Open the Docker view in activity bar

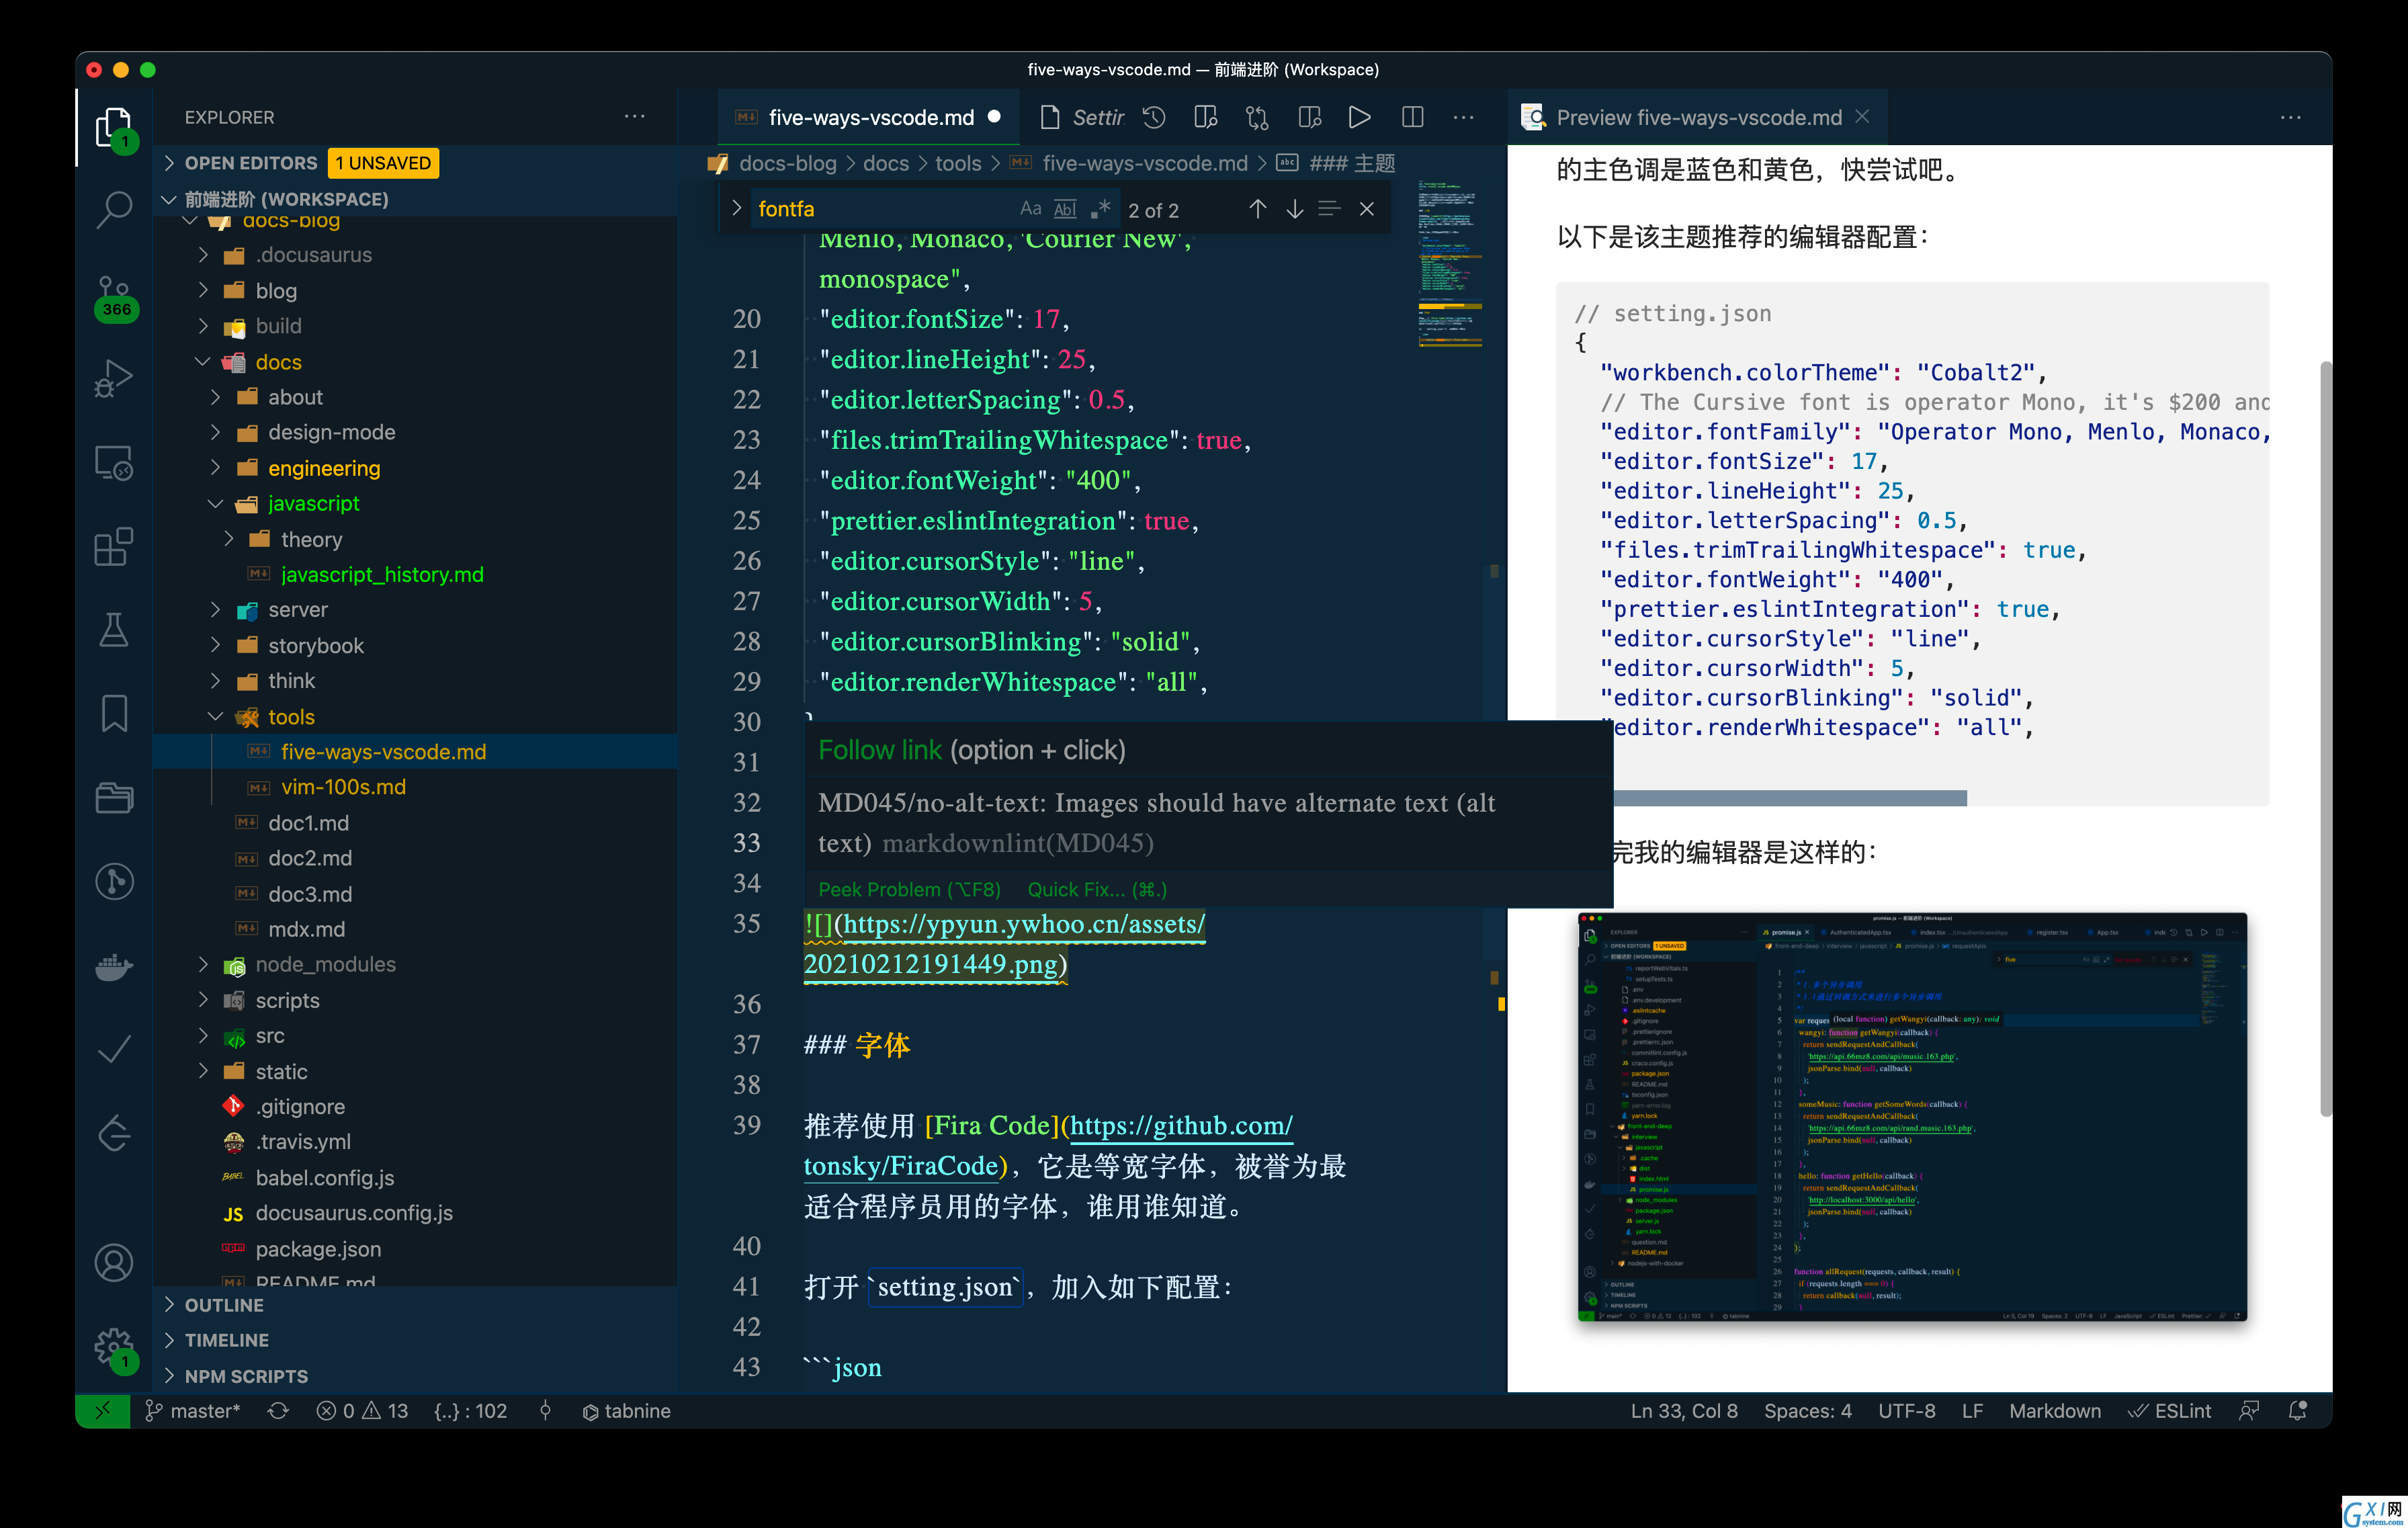pyautogui.click(x=113, y=966)
